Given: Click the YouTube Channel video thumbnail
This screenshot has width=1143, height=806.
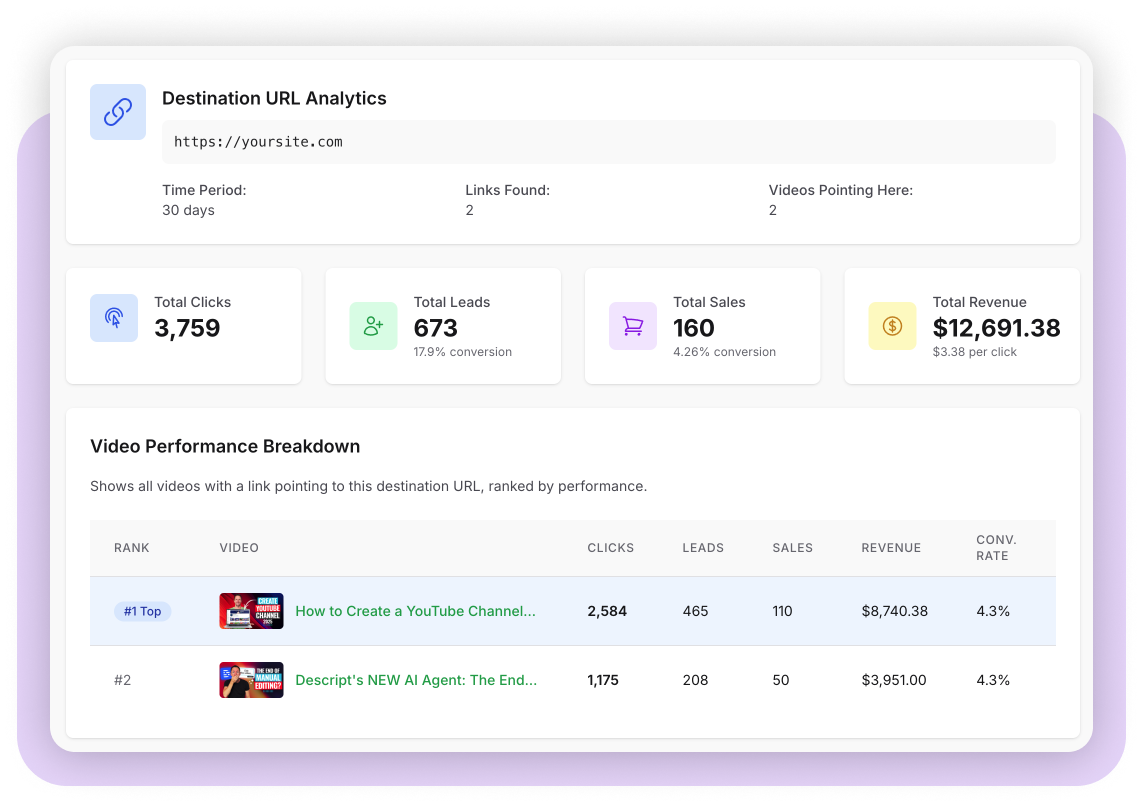Looking at the screenshot, I should tap(251, 611).
